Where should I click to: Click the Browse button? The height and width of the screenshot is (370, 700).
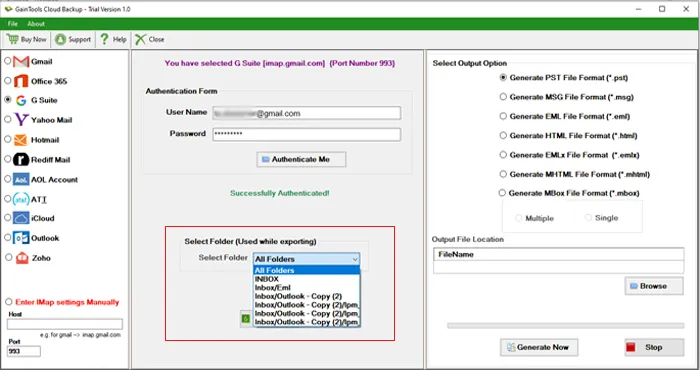[x=654, y=286]
